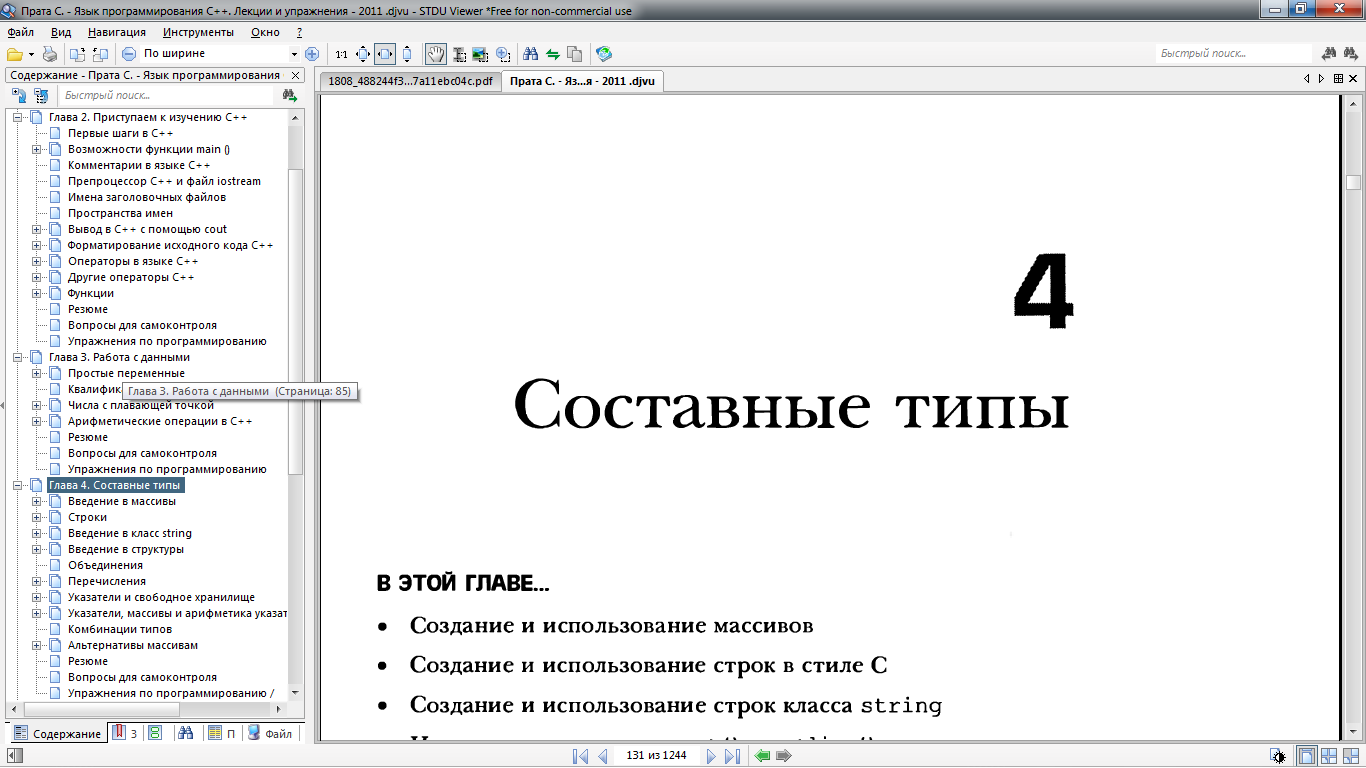
Task: Select 'Объединения' section in contents
Action: (105, 565)
